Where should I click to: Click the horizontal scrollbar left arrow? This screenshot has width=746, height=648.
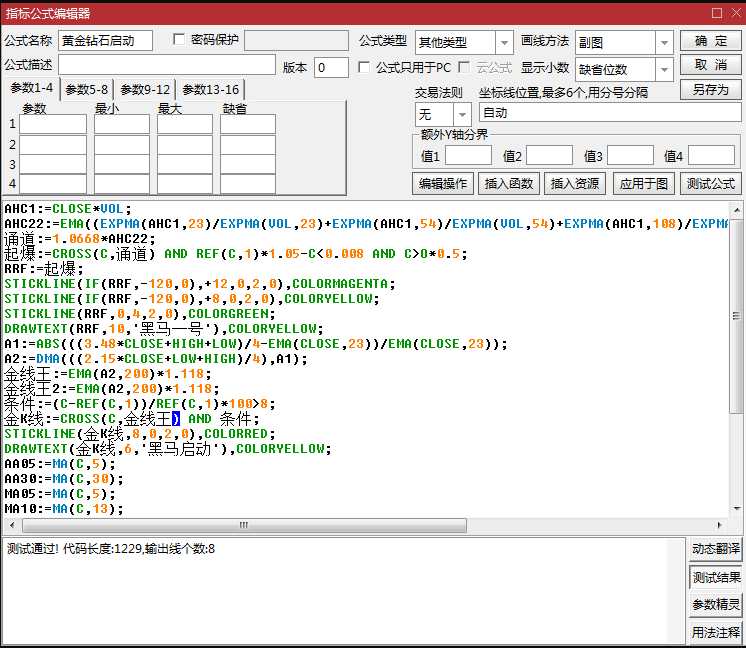click(x=12, y=525)
